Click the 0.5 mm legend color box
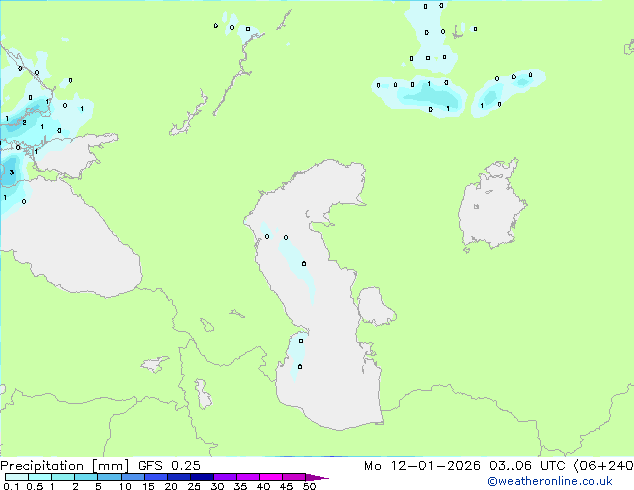The height and width of the screenshot is (490, 634). pyautogui.click(x=40, y=477)
